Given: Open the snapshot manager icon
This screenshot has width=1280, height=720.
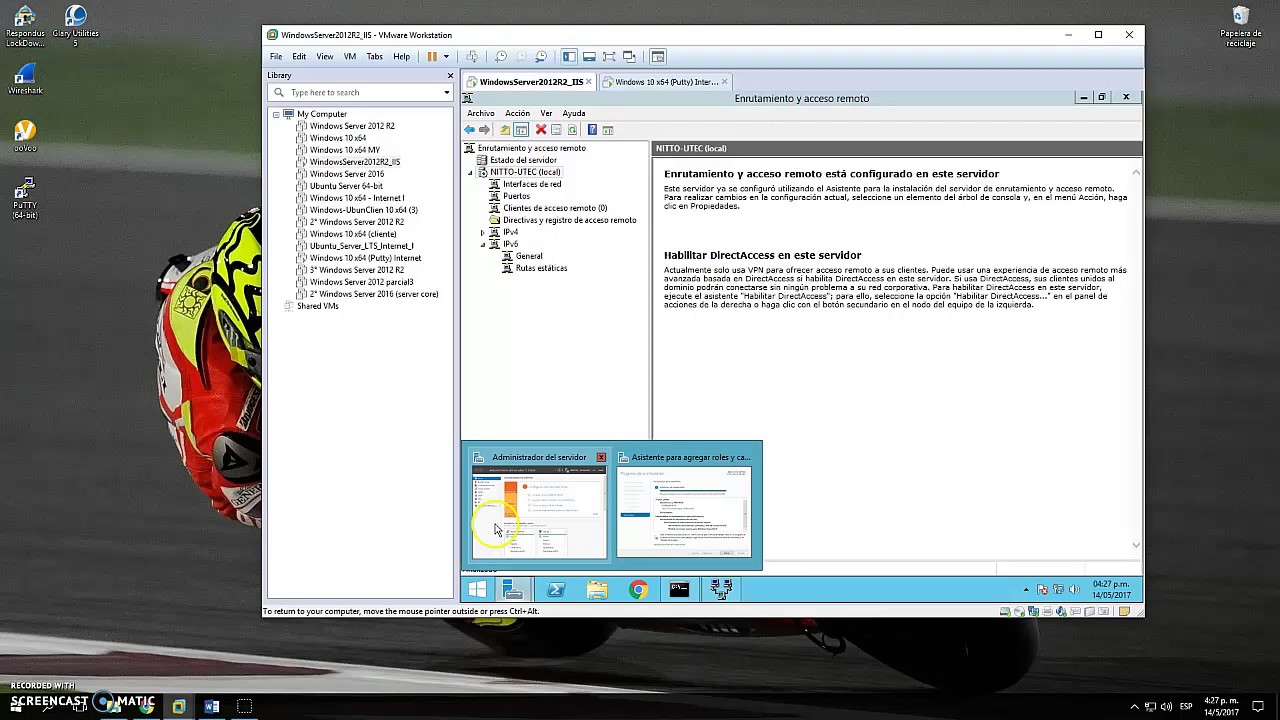Looking at the screenshot, I should [541, 57].
